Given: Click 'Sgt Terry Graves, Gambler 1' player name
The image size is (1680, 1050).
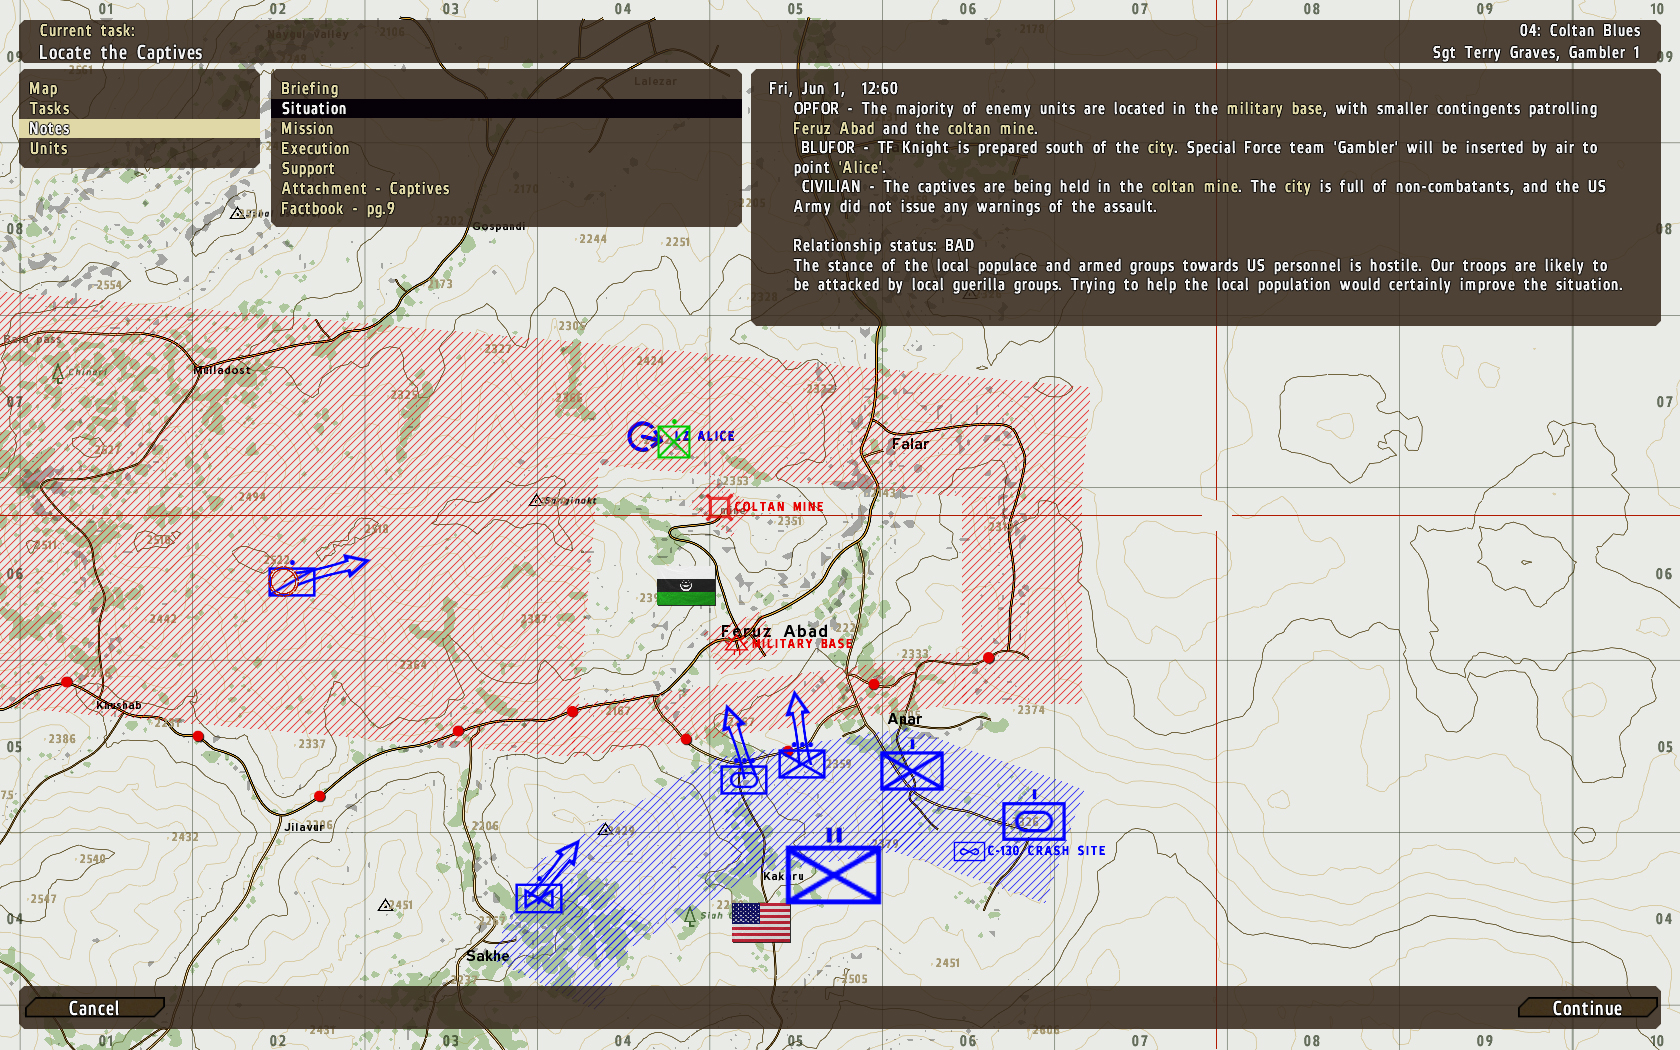Looking at the screenshot, I should [x=1536, y=53].
